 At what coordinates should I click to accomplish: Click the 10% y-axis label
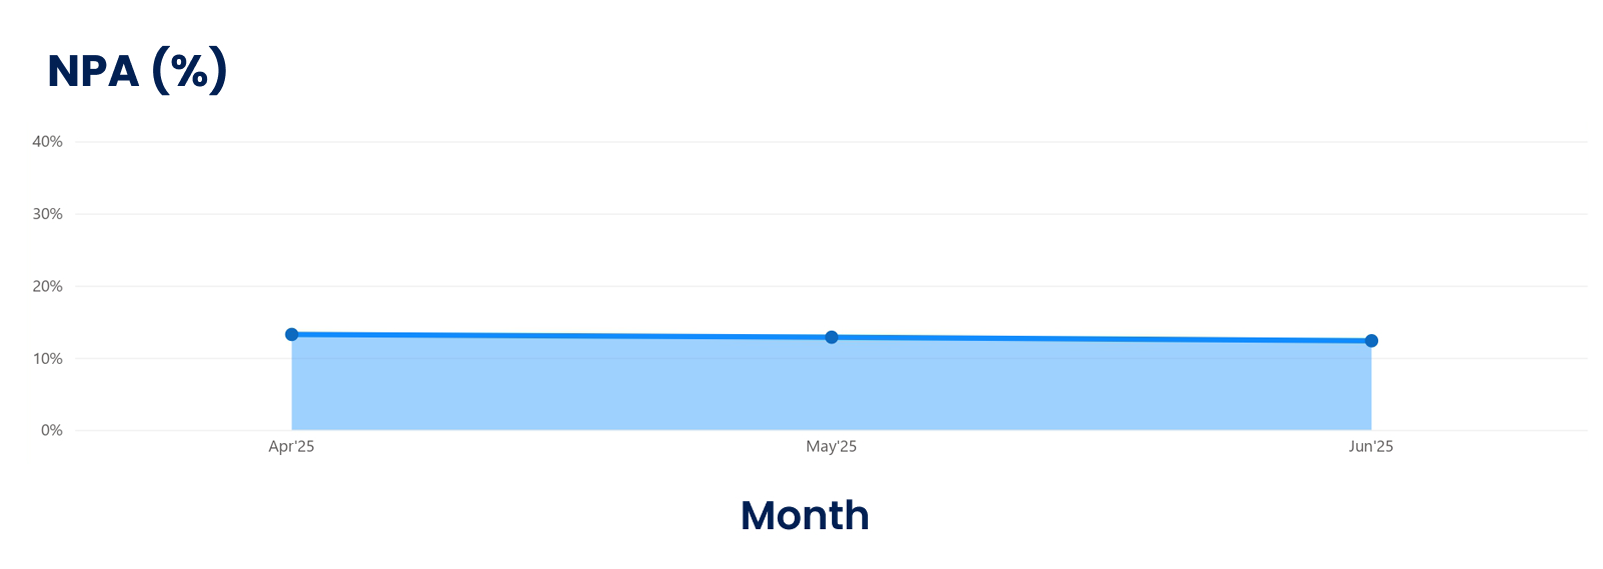(x=47, y=358)
